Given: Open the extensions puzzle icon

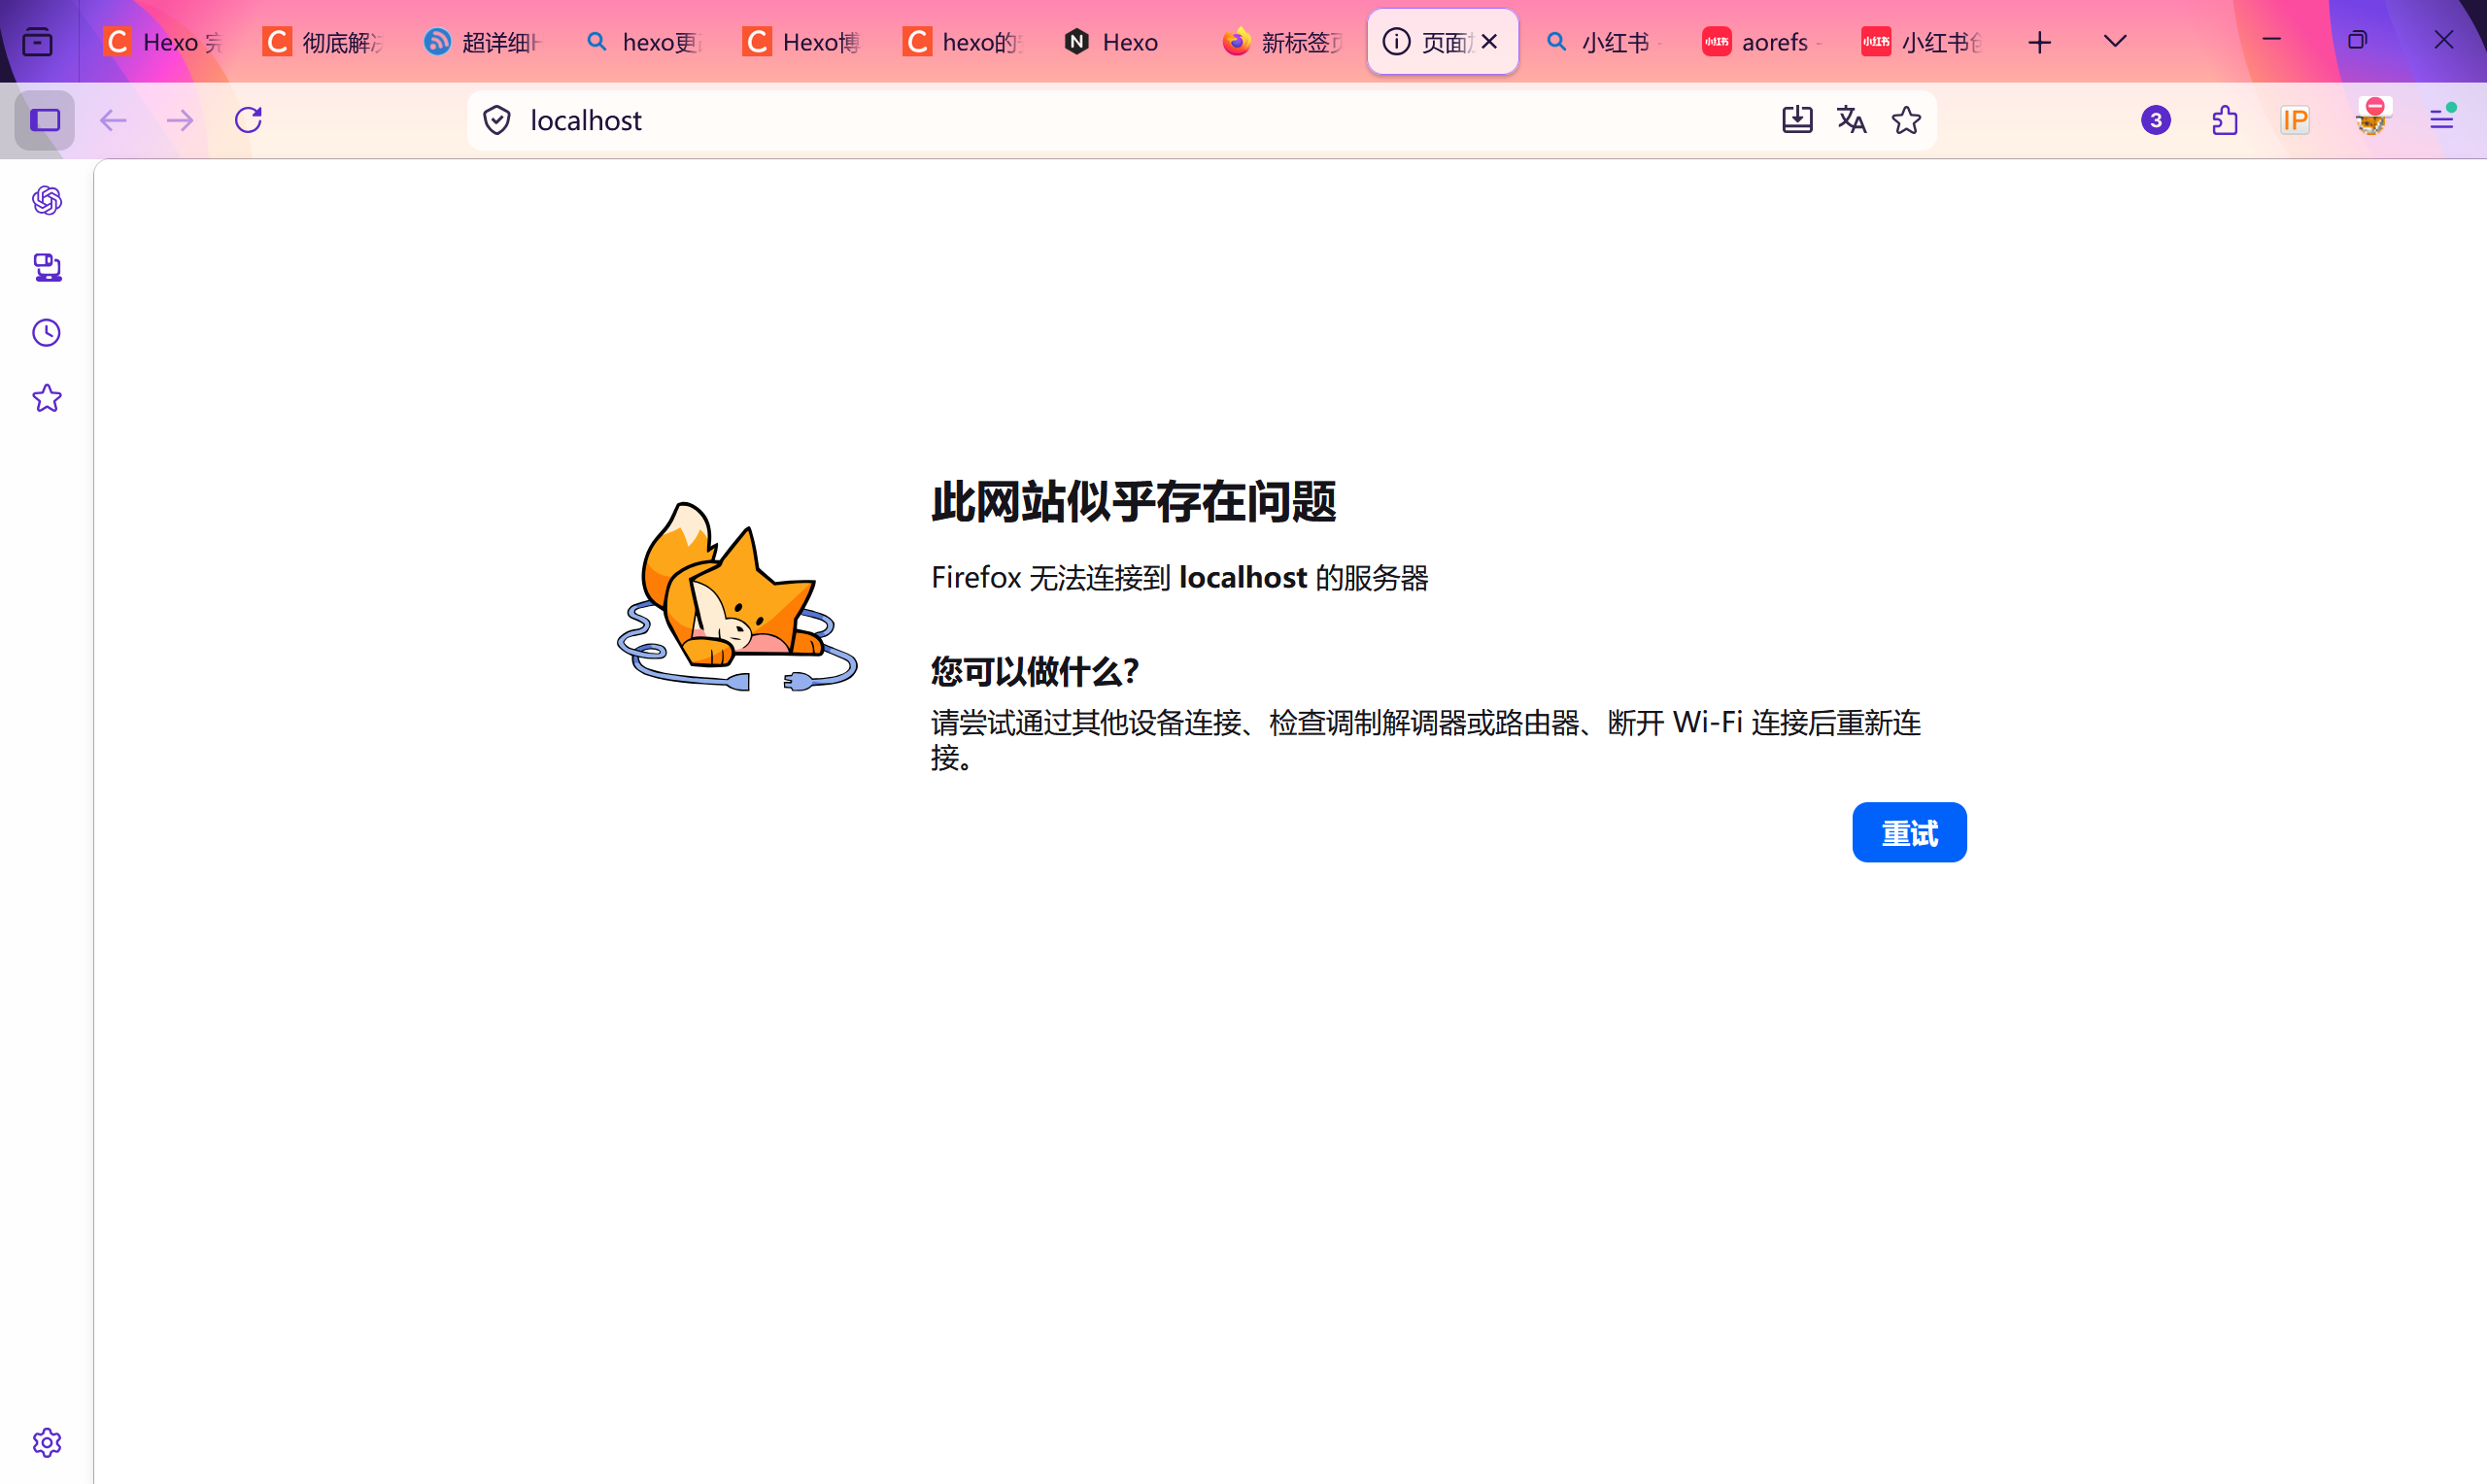Looking at the screenshot, I should pos(2225,120).
